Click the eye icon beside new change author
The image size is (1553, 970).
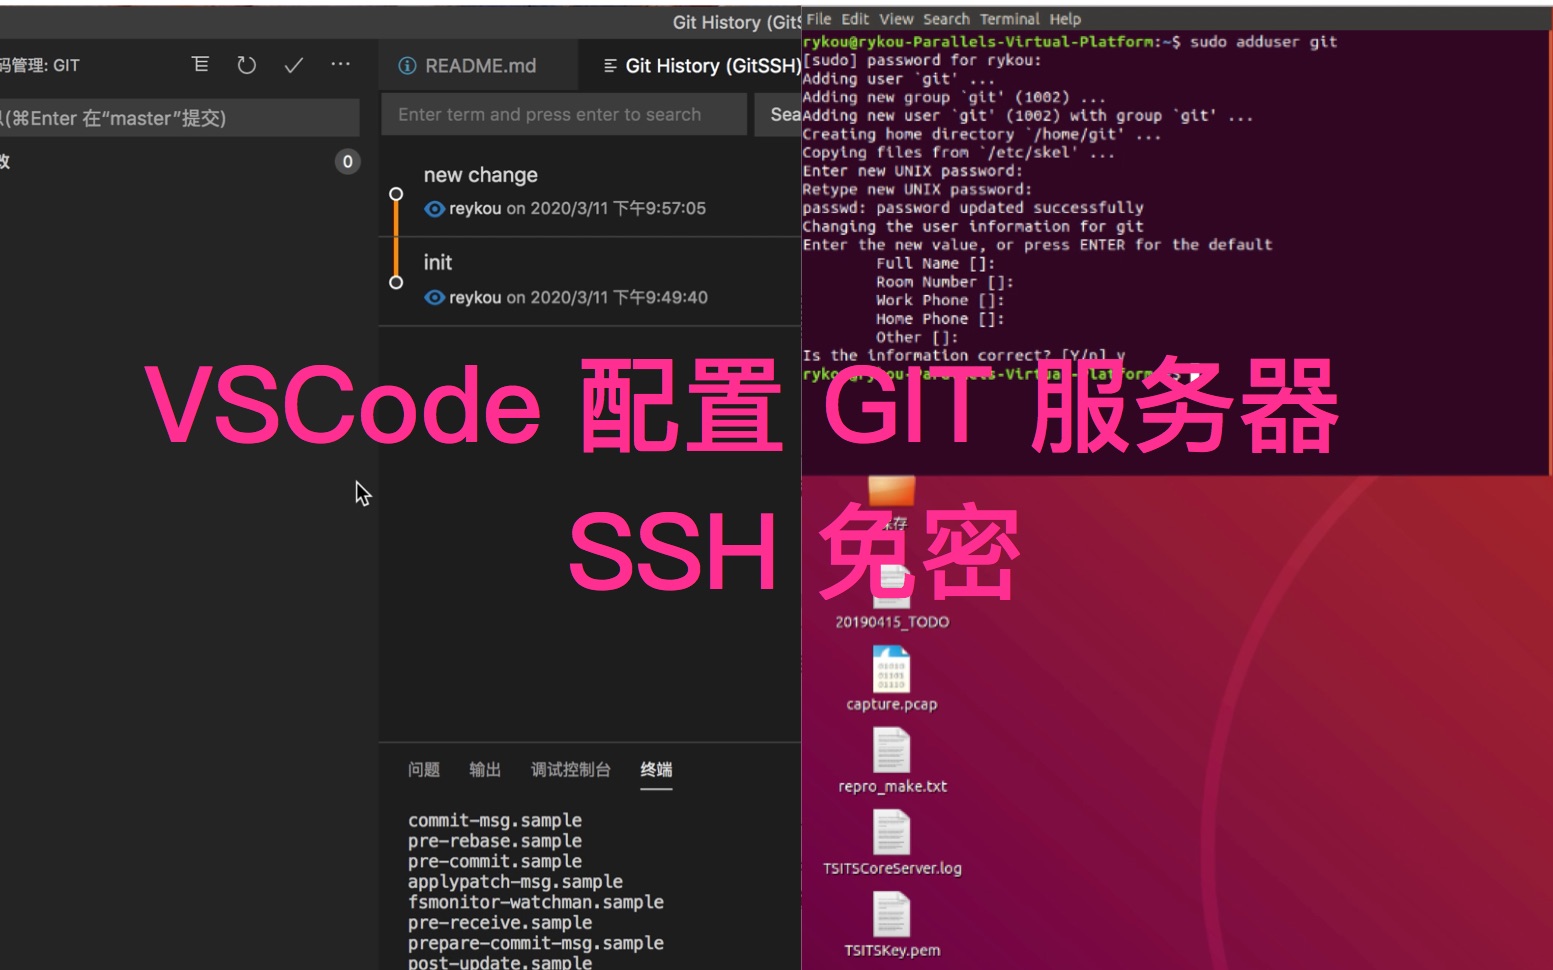coord(434,209)
